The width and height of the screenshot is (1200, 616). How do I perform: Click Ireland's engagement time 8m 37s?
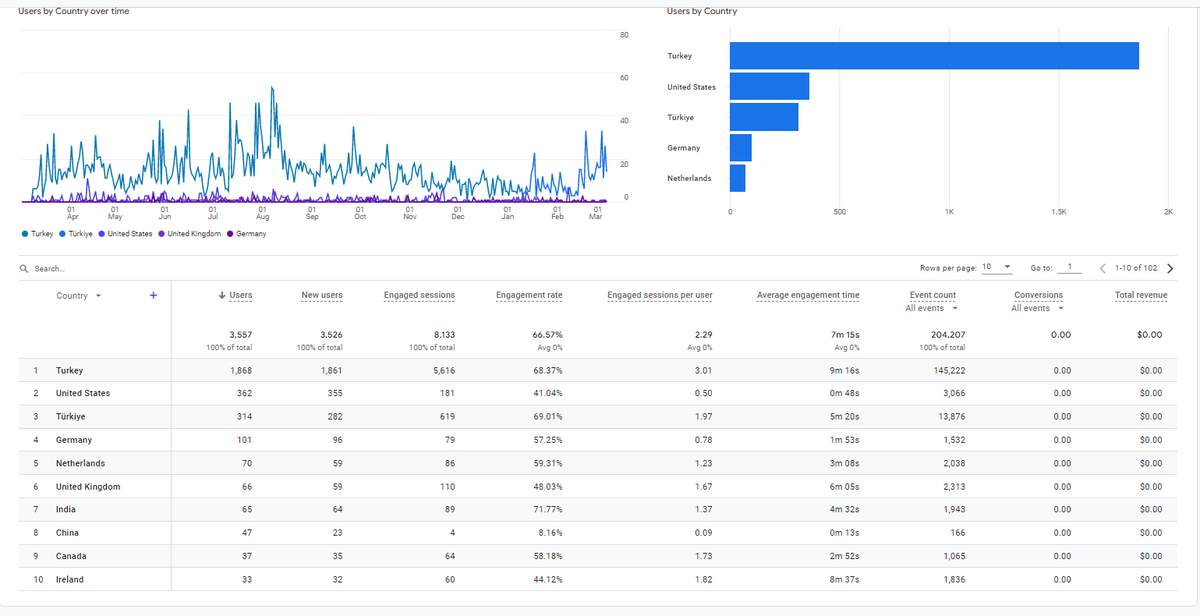pyautogui.click(x=845, y=580)
